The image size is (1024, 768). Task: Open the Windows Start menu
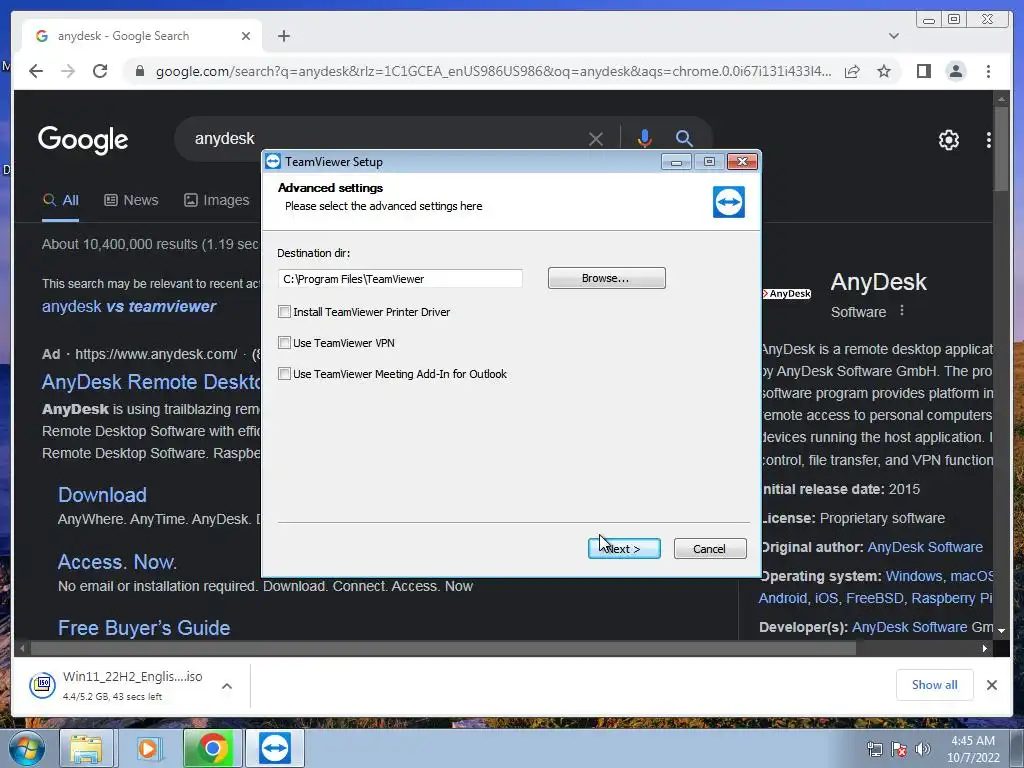26,748
